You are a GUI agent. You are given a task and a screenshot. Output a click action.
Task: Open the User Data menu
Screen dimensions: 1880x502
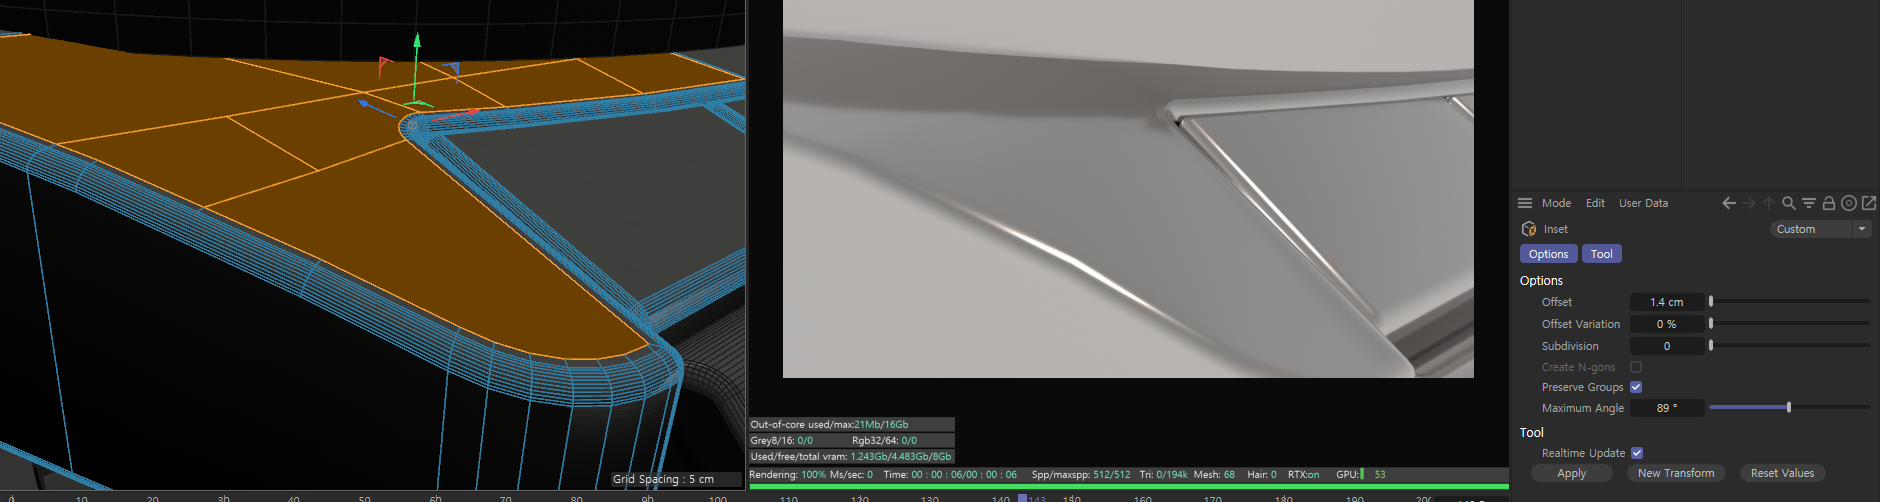pyautogui.click(x=1643, y=203)
